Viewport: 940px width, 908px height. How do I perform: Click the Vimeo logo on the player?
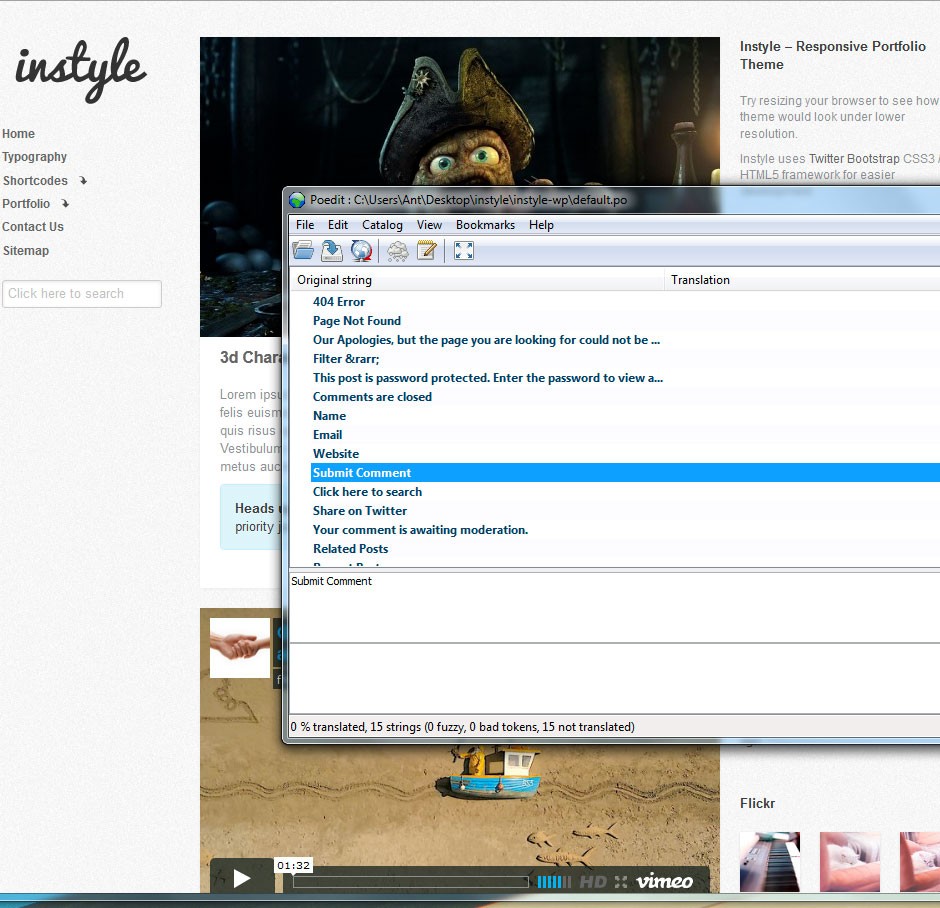tap(664, 881)
